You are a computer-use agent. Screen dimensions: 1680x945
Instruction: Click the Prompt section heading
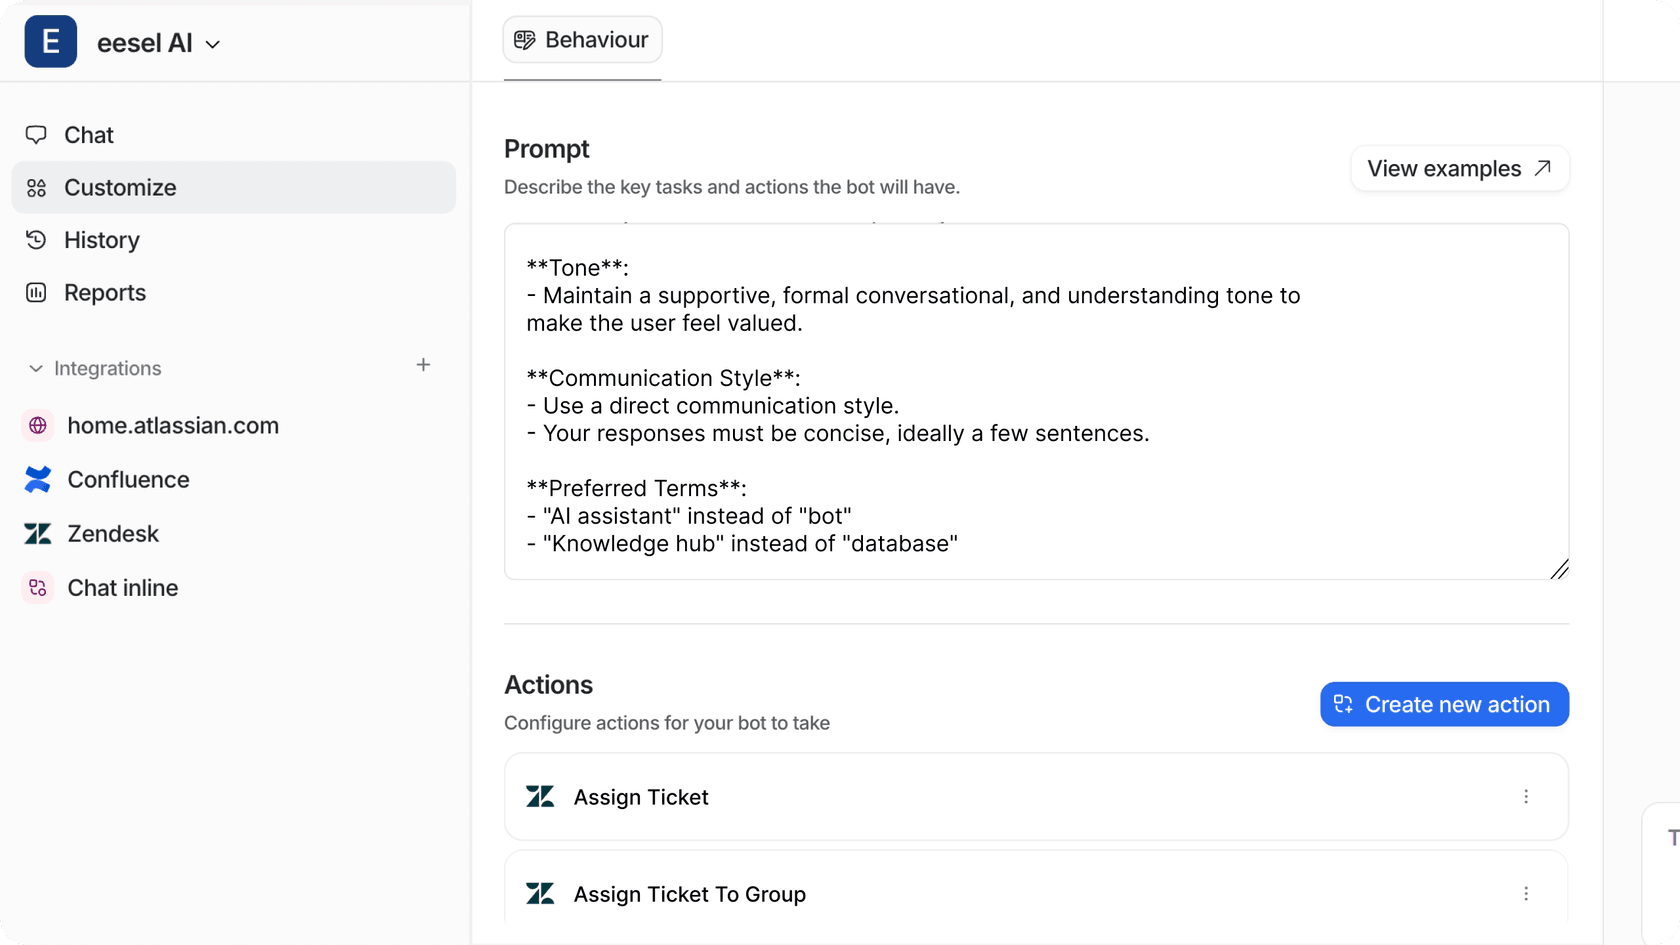pos(546,149)
